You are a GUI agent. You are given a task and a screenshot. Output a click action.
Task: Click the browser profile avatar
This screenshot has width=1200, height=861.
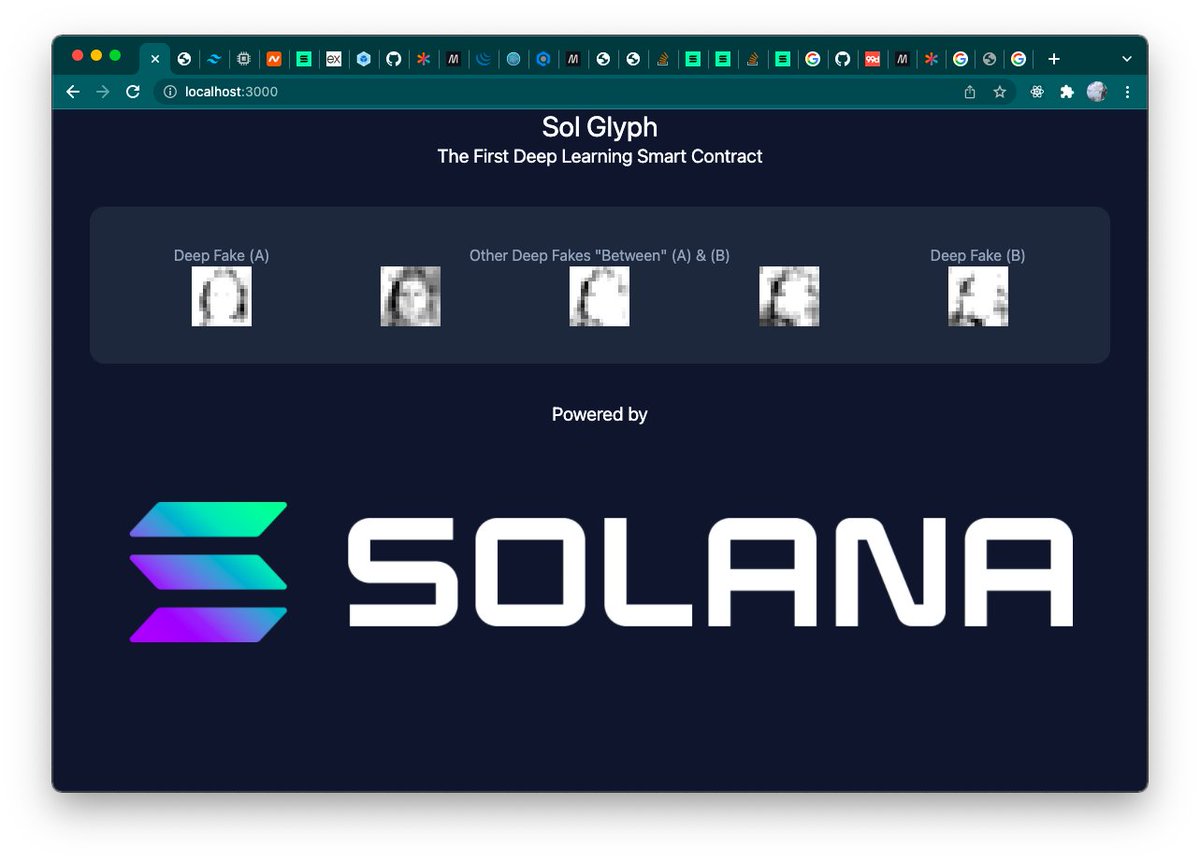tap(1097, 92)
